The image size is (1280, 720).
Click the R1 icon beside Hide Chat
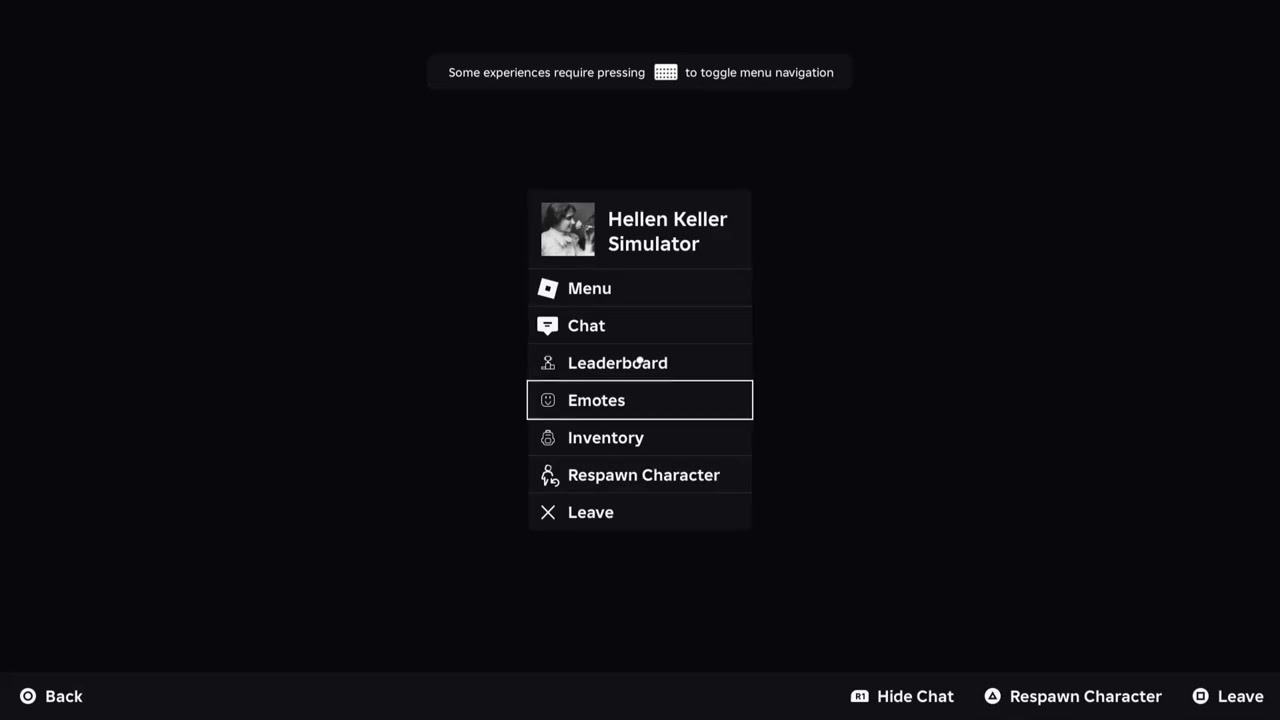pyautogui.click(x=859, y=696)
